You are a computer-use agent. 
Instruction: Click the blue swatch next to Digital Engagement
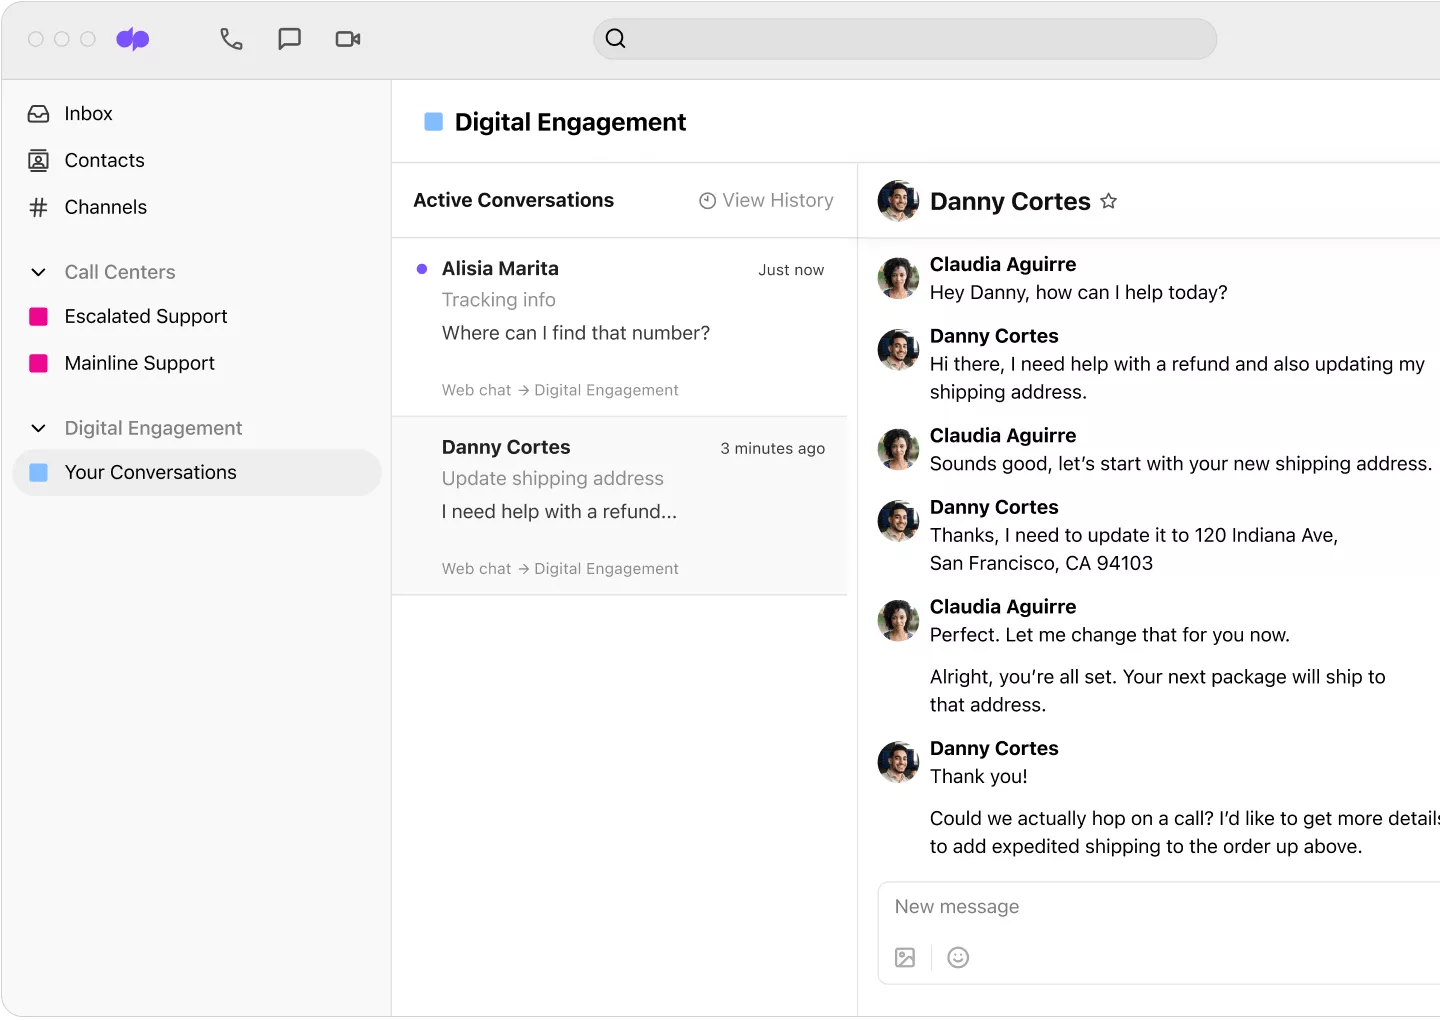[x=433, y=121]
